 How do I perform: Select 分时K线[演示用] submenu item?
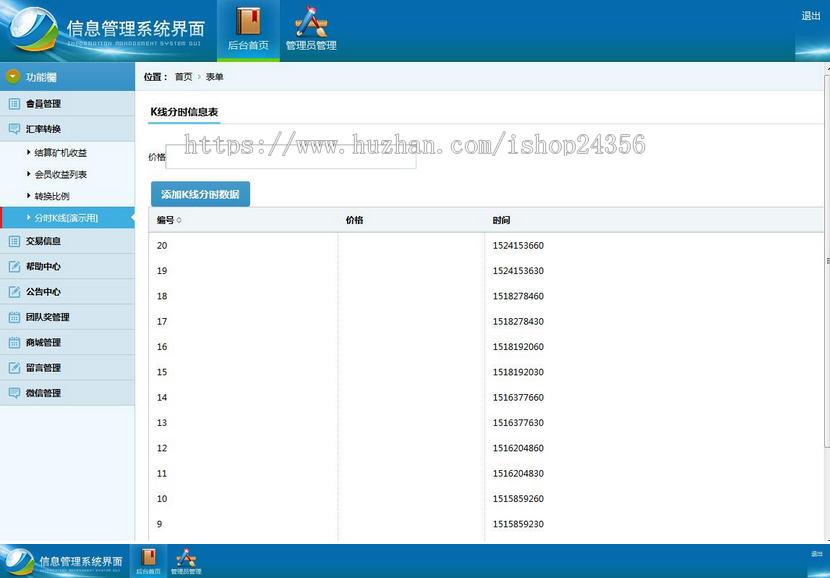click(x=66, y=218)
